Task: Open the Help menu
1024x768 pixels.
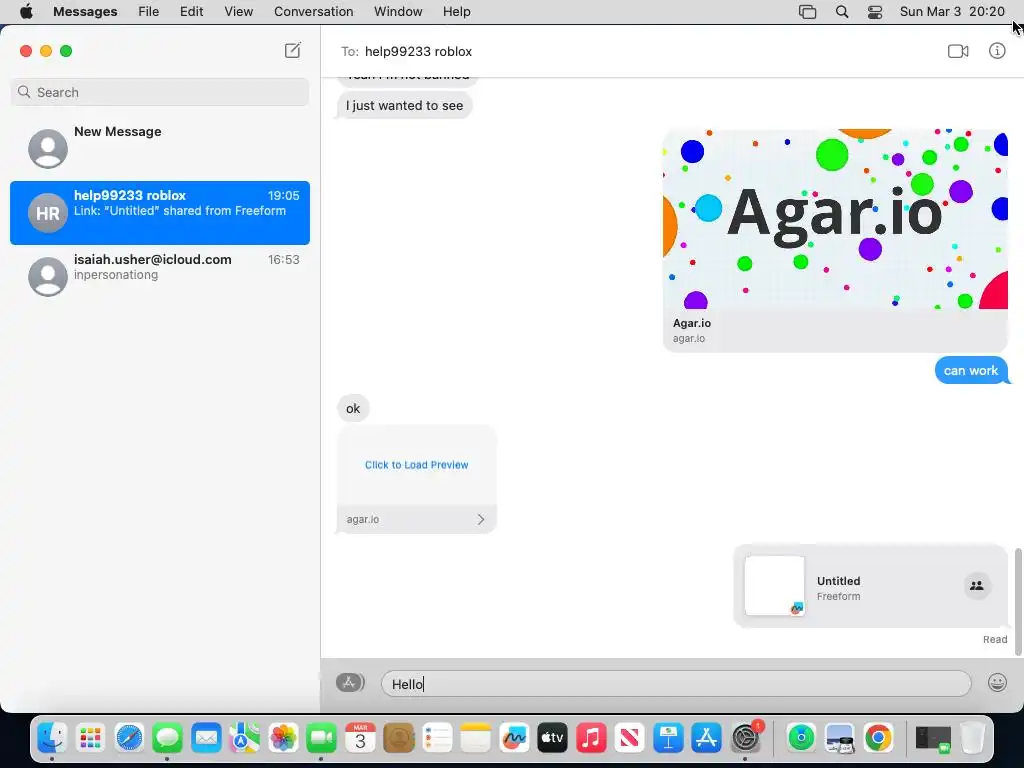Action: (456, 12)
